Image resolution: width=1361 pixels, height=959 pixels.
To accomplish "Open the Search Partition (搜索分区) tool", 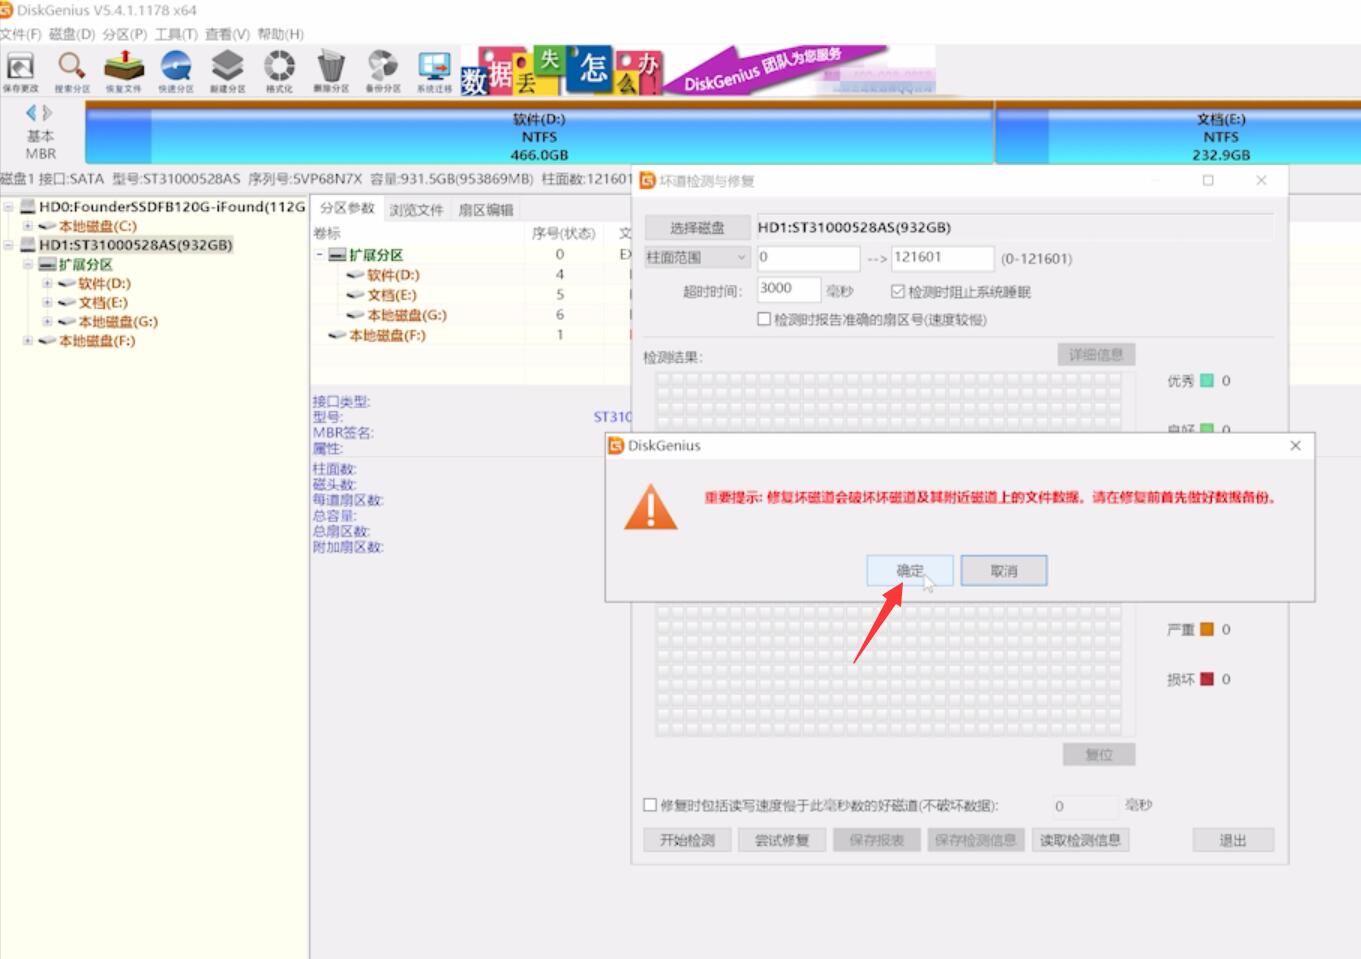I will click(x=72, y=72).
